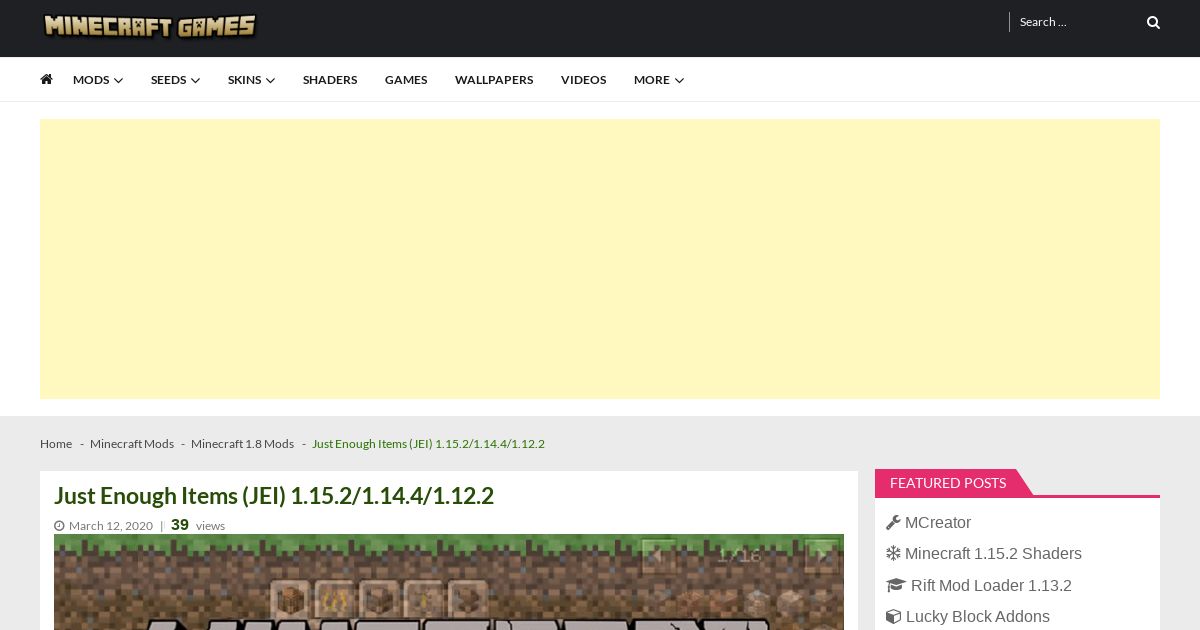Click the FEATURED POSTS tab heading

tap(948, 483)
